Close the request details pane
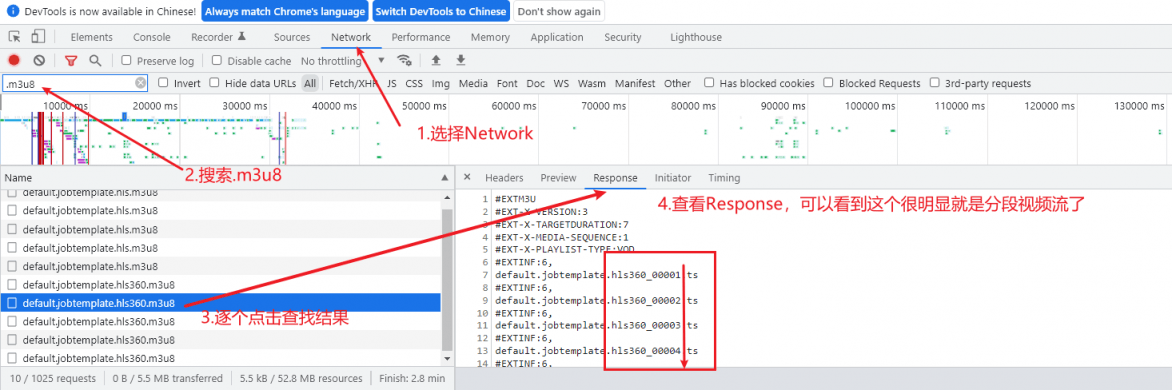Screen dimensions: 1172x390 pos(467,177)
